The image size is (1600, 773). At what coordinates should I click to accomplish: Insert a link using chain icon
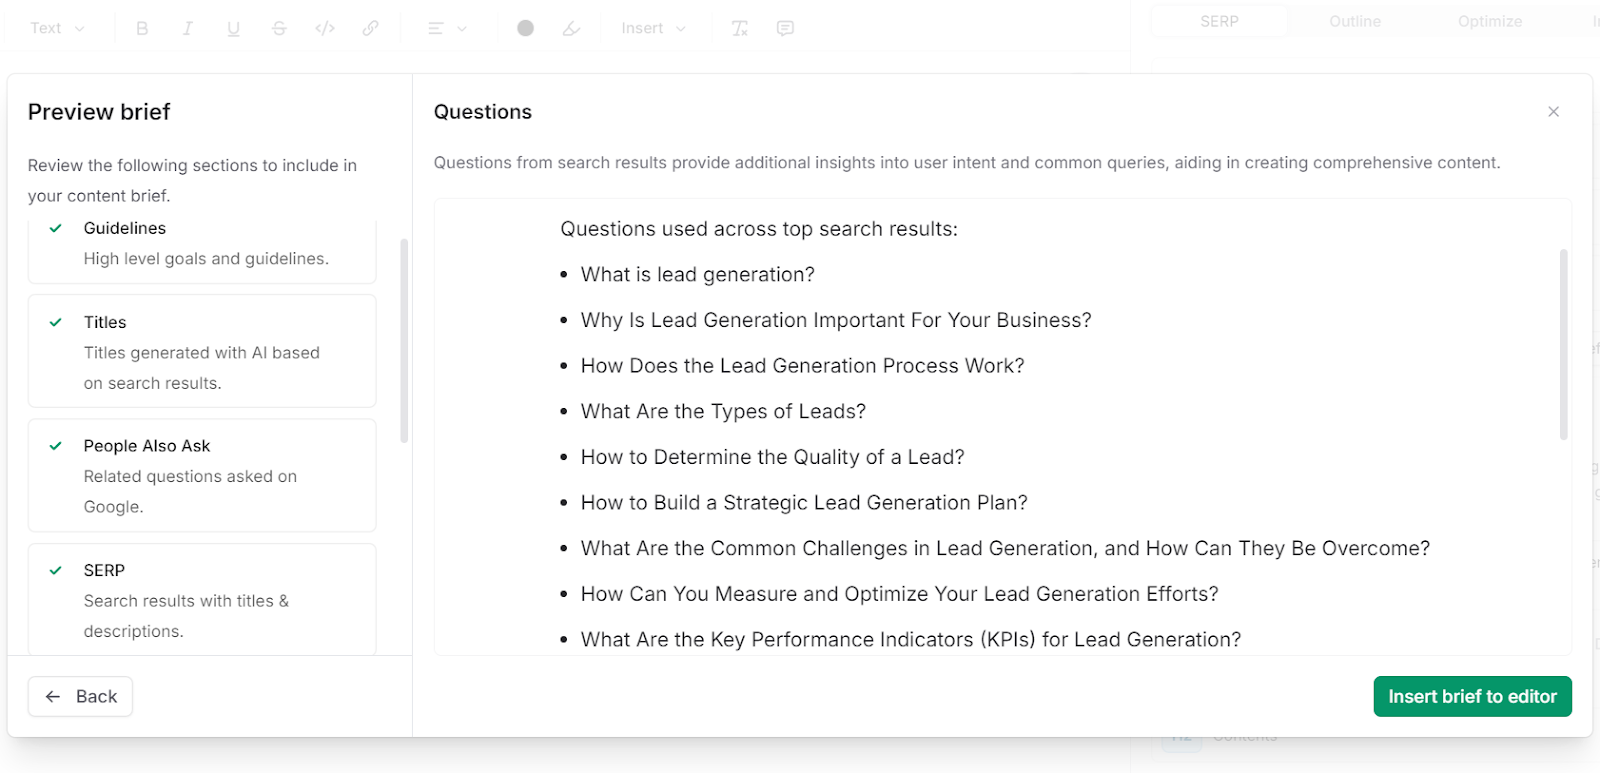click(x=370, y=28)
